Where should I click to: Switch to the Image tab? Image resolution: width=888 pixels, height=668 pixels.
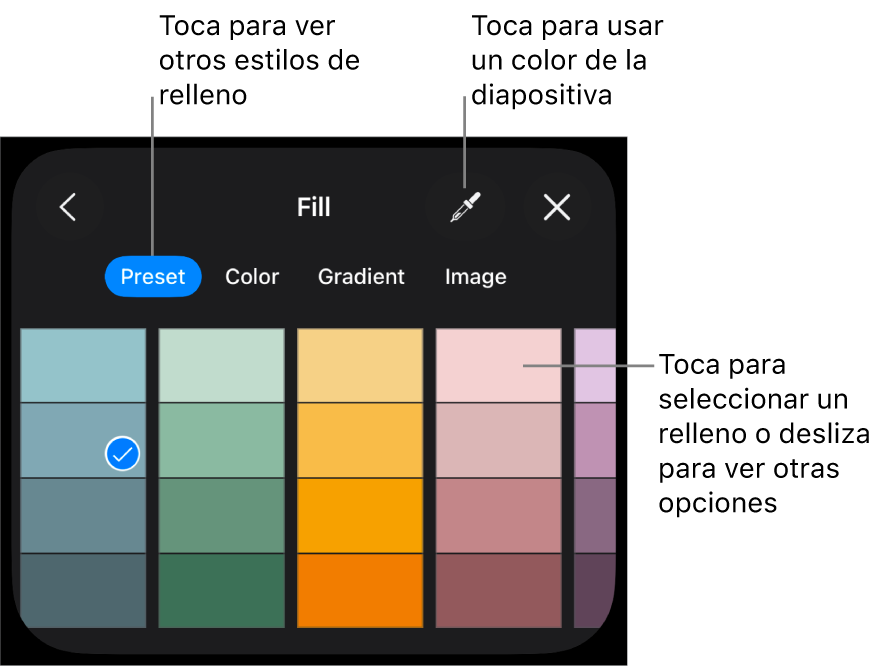[x=475, y=277]
